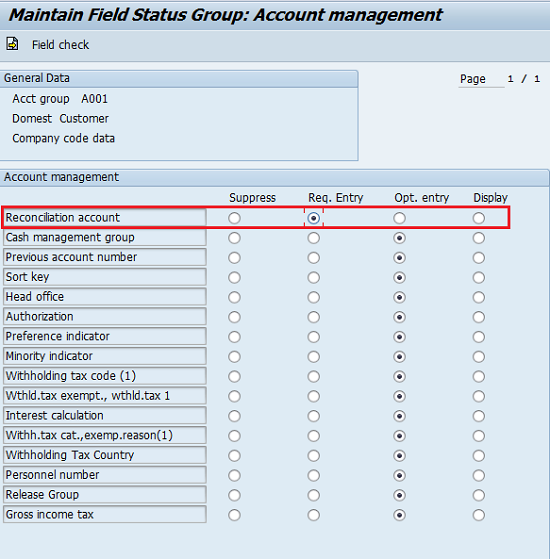Image resolution: width=550 pixels, height=559 pixels.
Task: Set Previous account number to Display
Action: [x=479, y=257]
